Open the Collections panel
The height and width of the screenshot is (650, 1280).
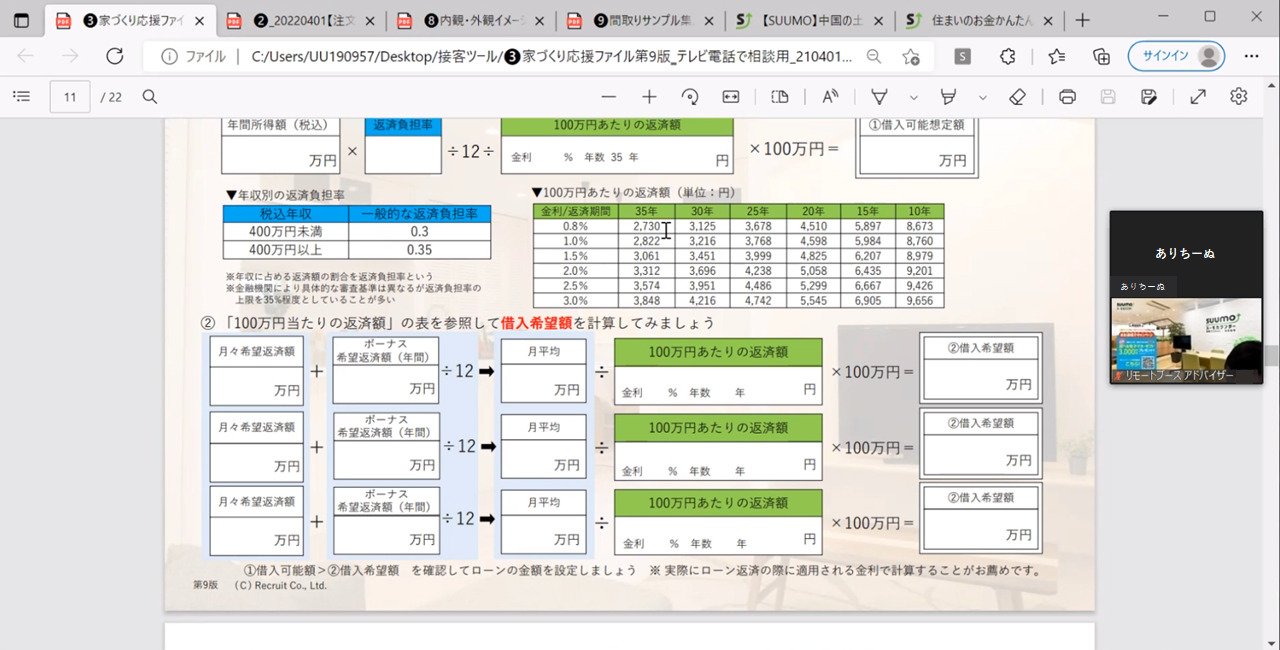pos(1102,57)
